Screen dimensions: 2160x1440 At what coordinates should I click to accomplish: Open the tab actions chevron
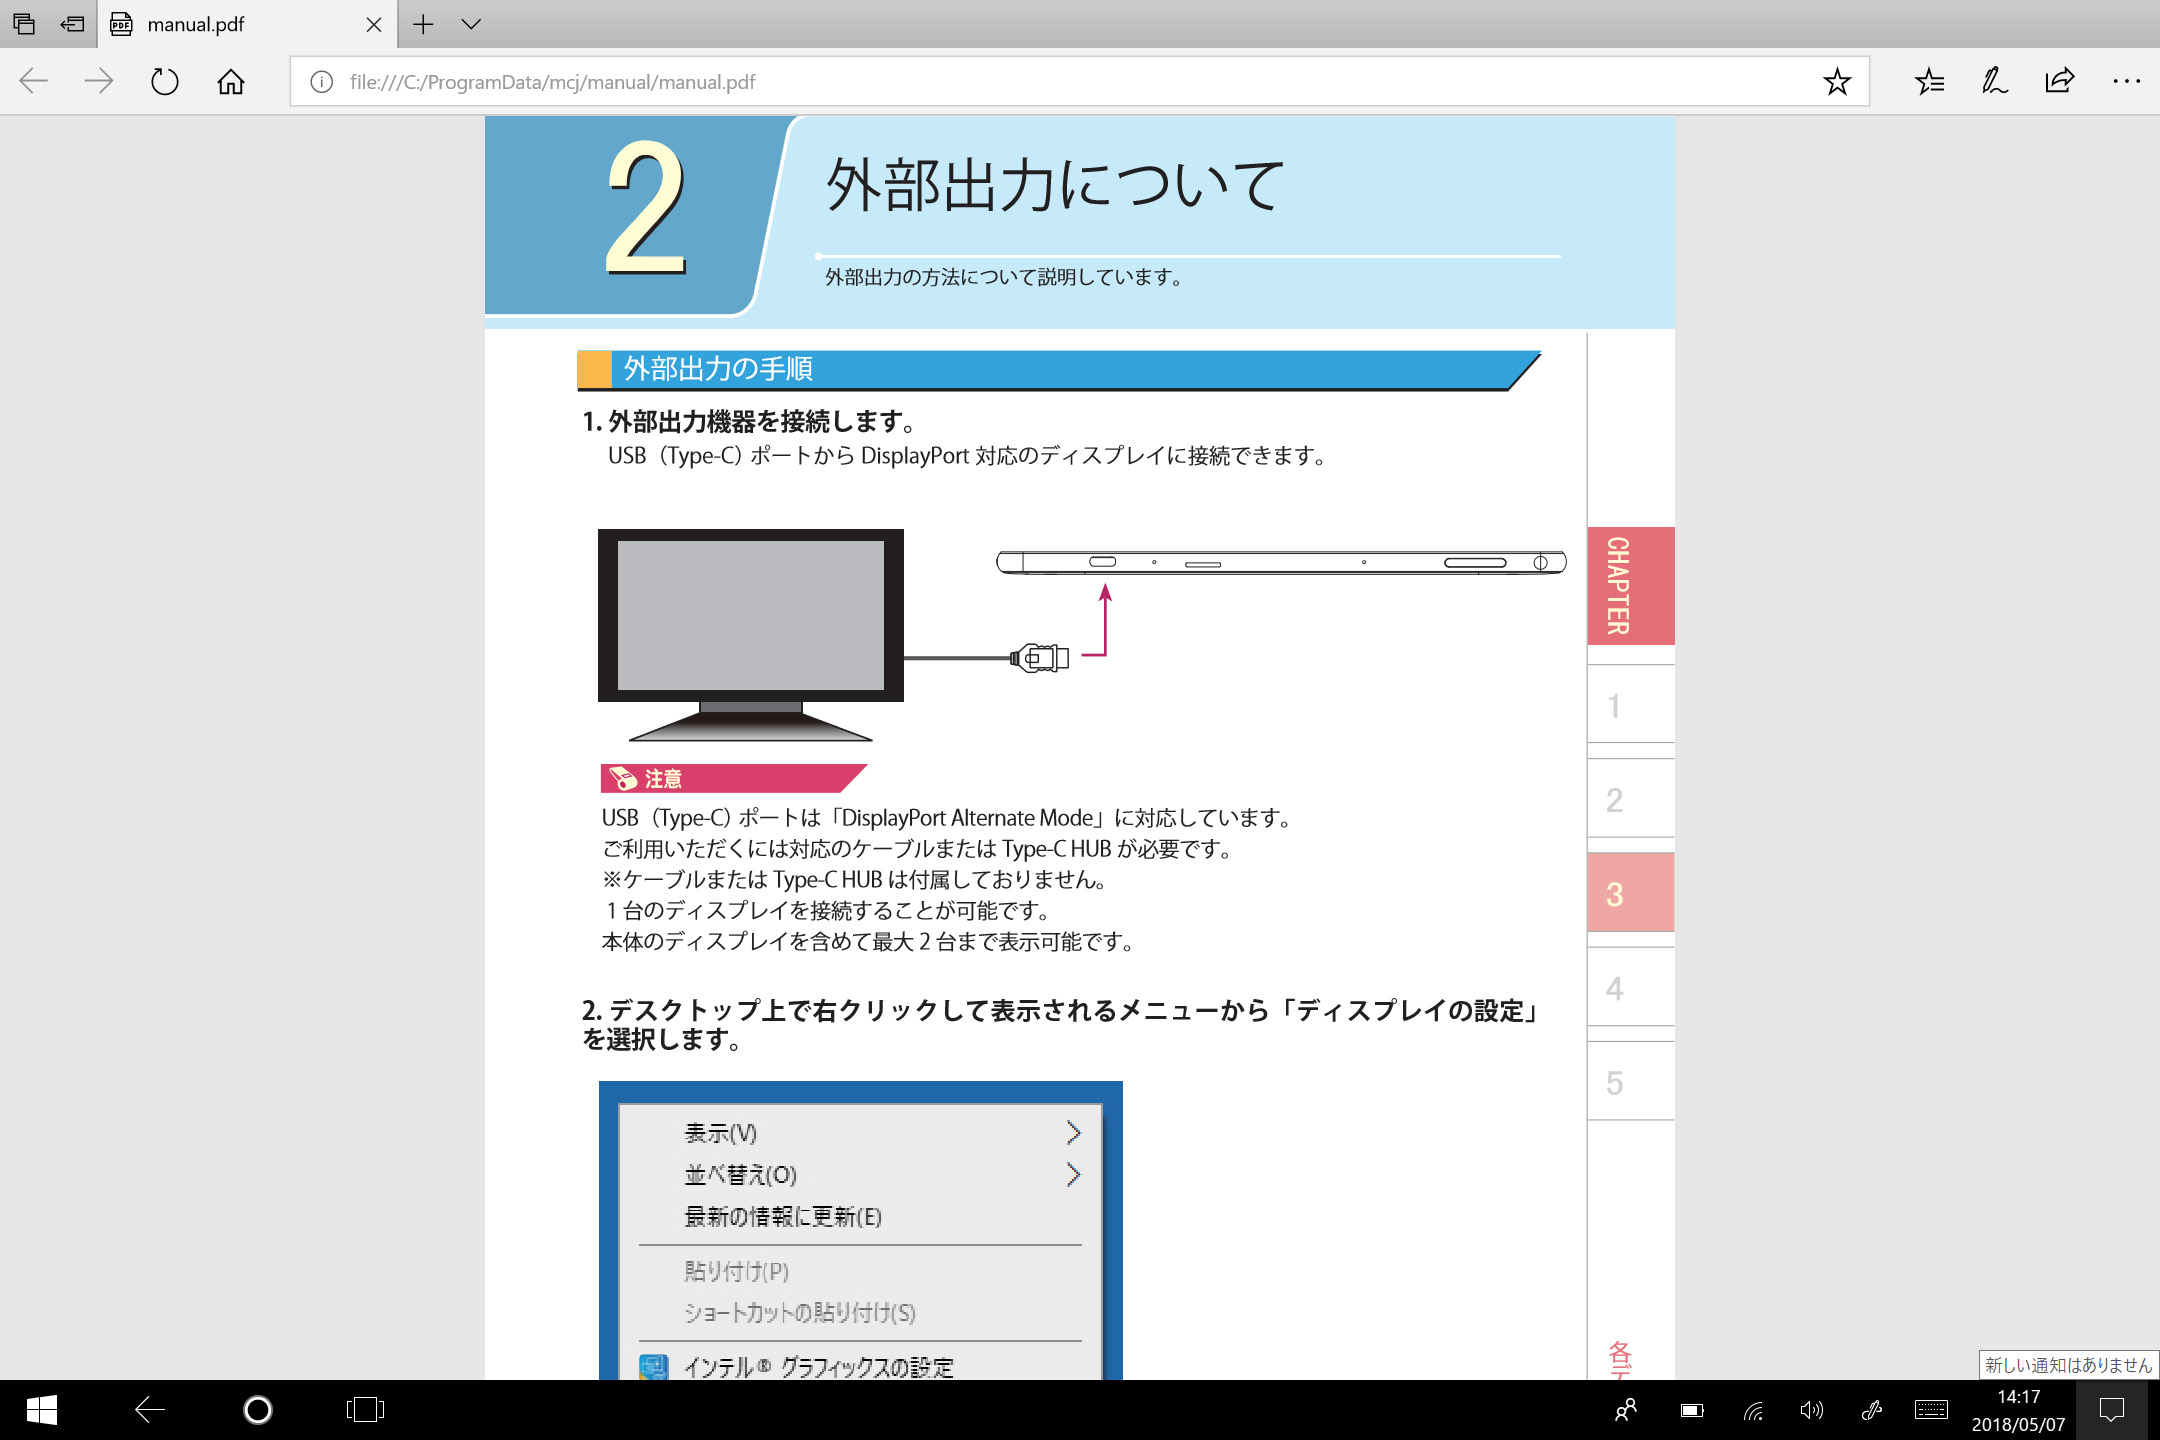pyautogui.click(x=470, y=24)
